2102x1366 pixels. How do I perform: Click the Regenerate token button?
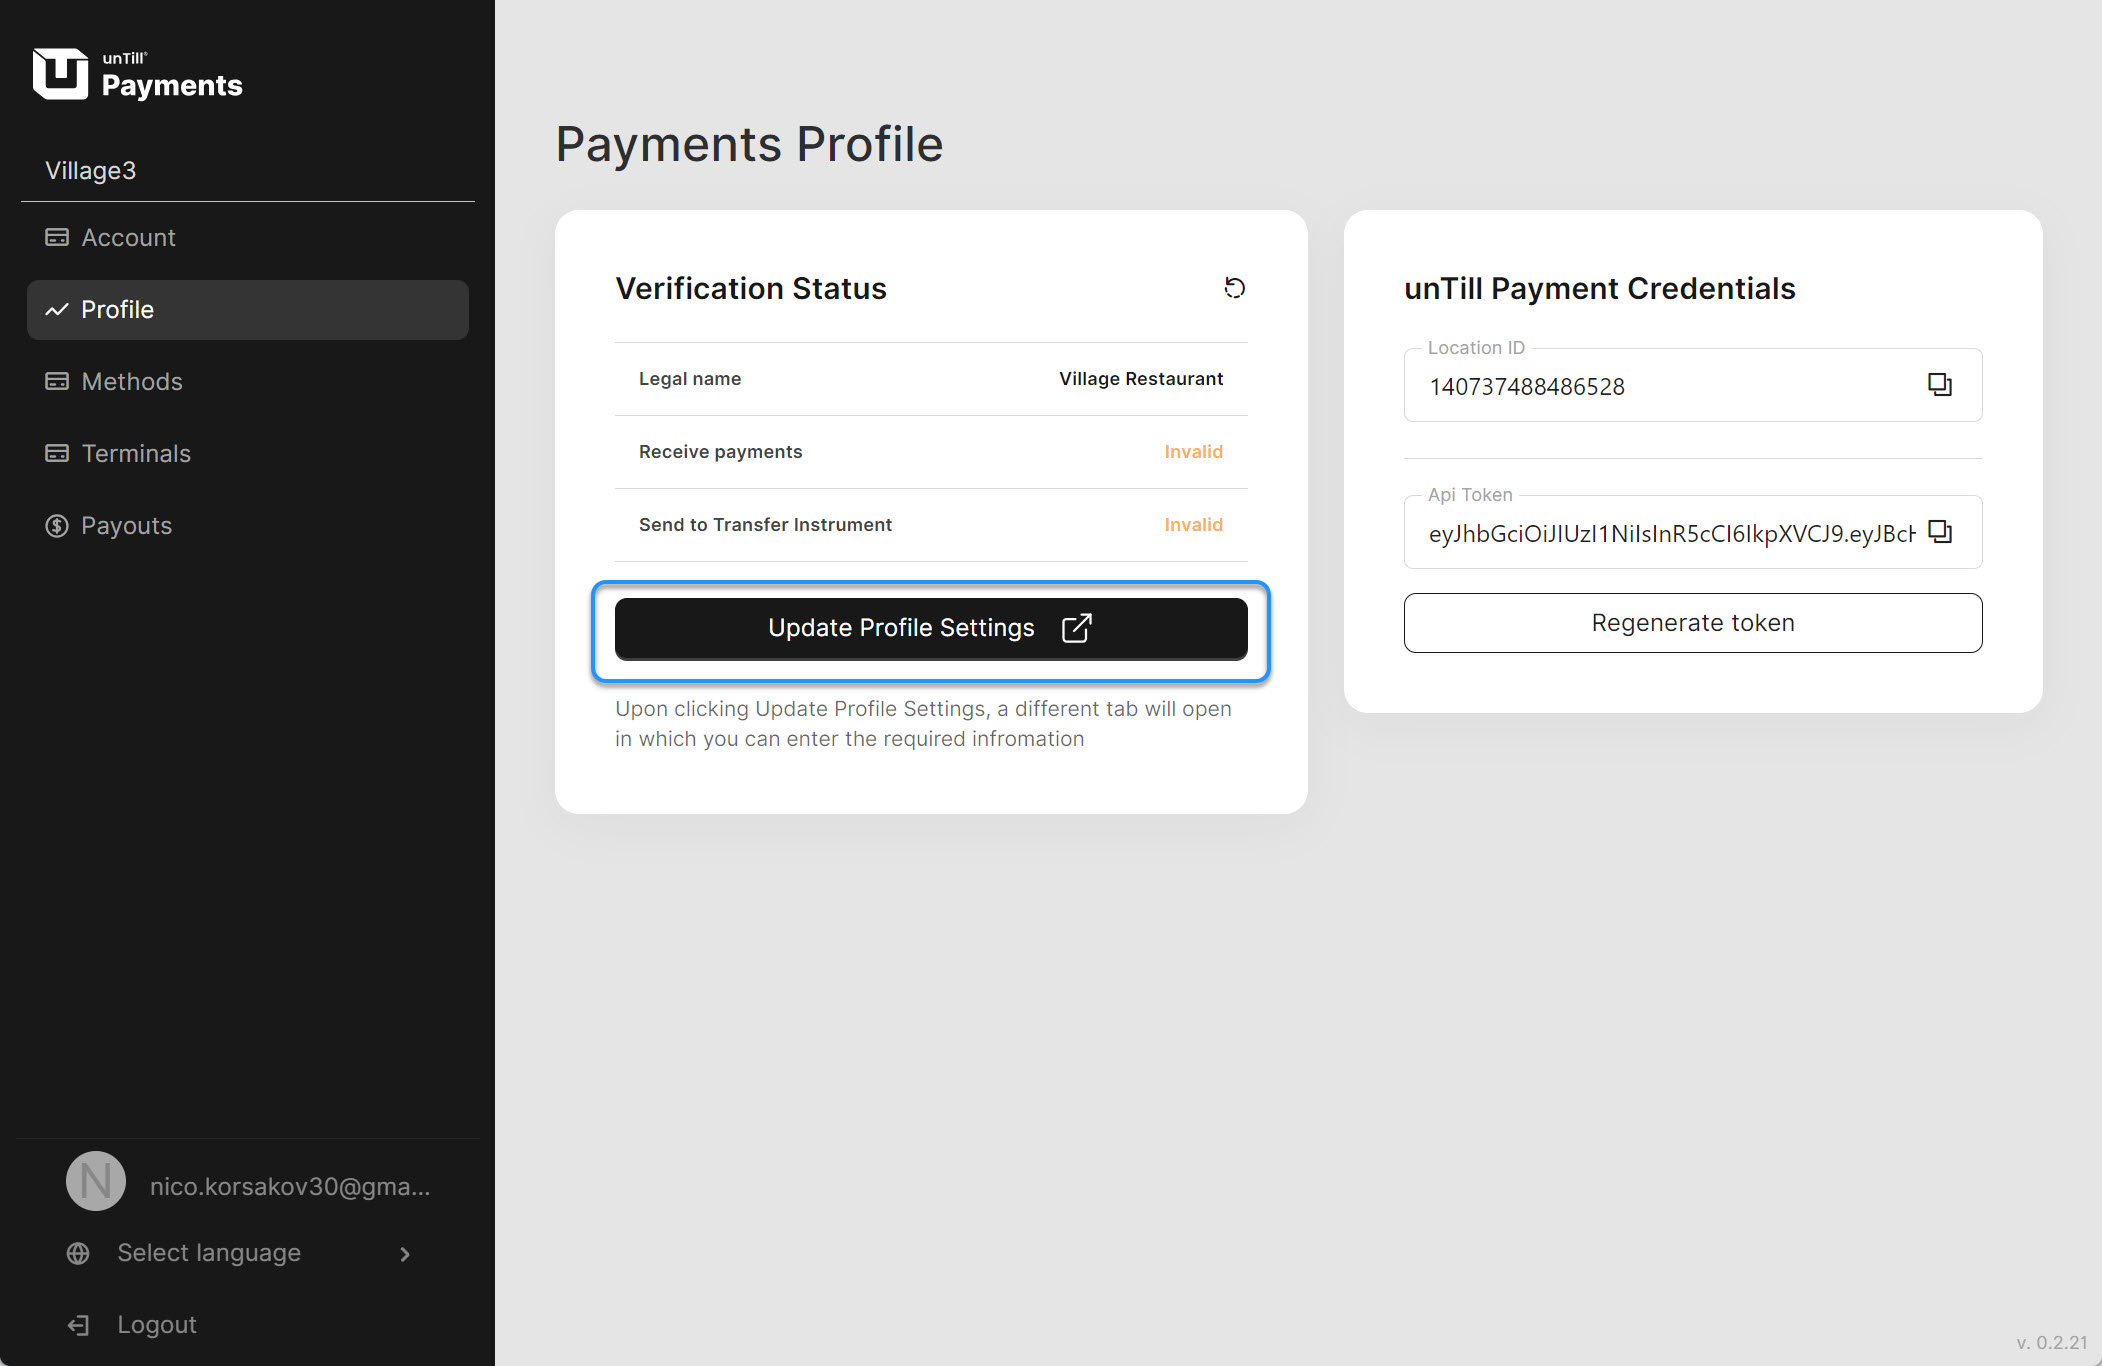(x=1692, y=623)
